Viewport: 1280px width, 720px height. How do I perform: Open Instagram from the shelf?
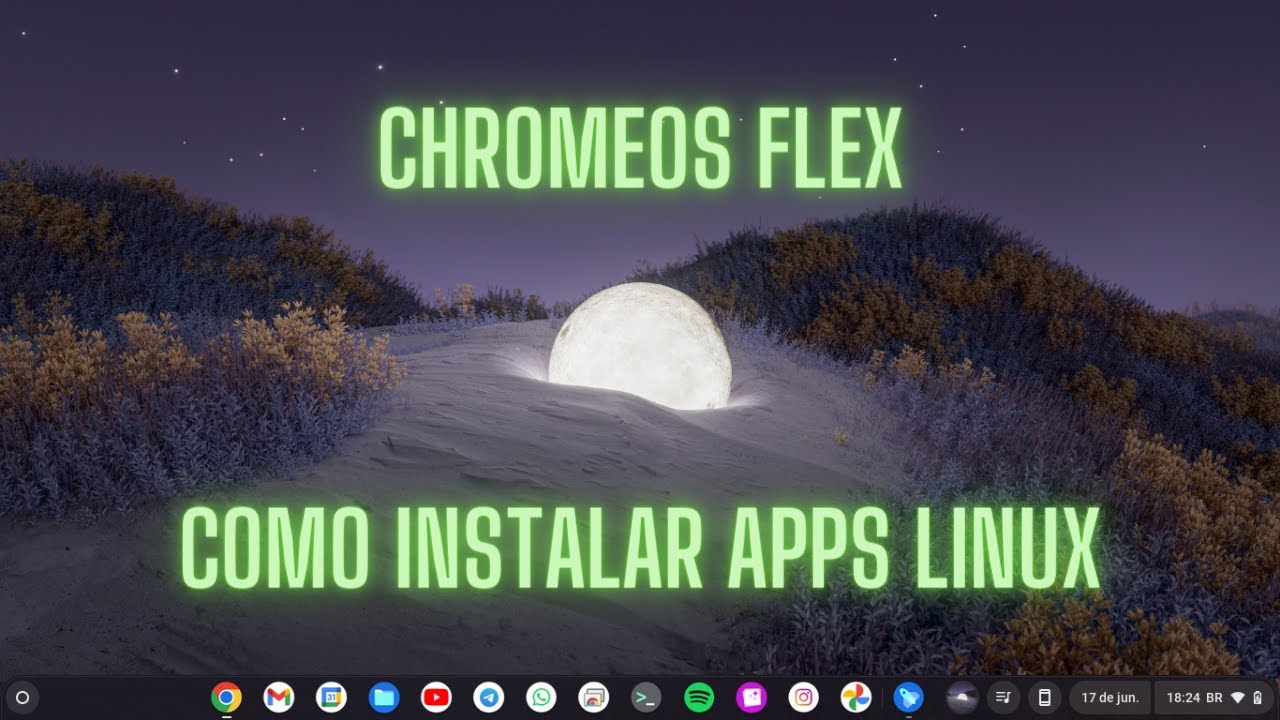point(803,697)
